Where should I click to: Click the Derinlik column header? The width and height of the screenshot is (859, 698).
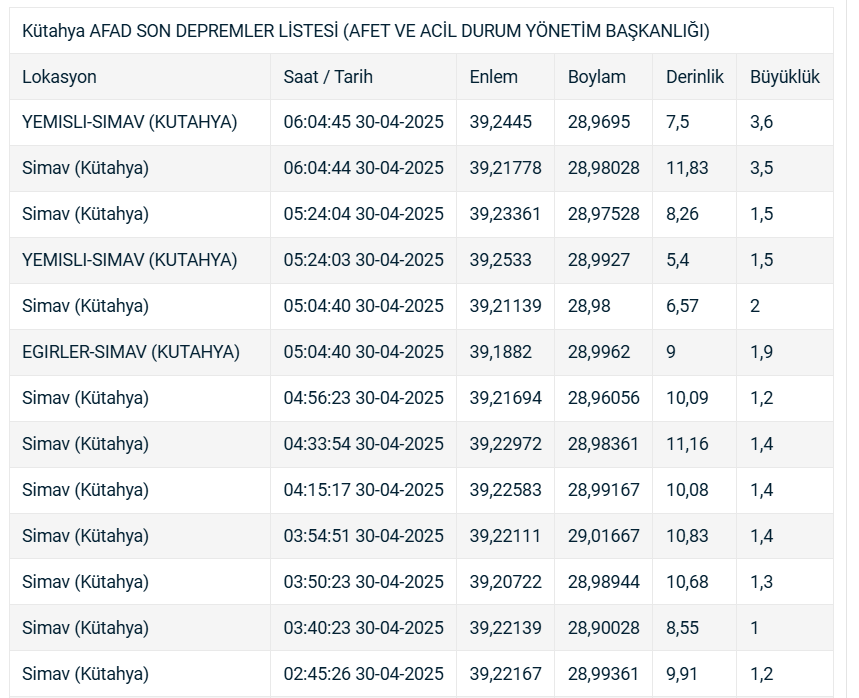click(x=695, y=77)
